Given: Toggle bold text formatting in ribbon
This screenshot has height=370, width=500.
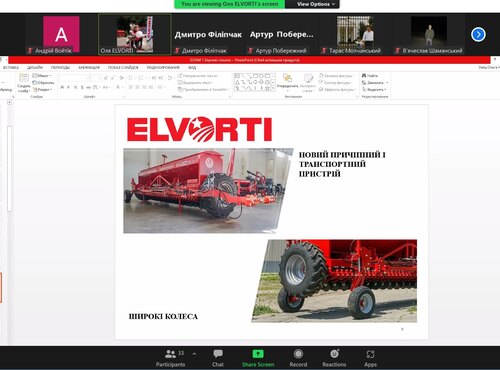Looking at the screenshot, I should point(62,87).
